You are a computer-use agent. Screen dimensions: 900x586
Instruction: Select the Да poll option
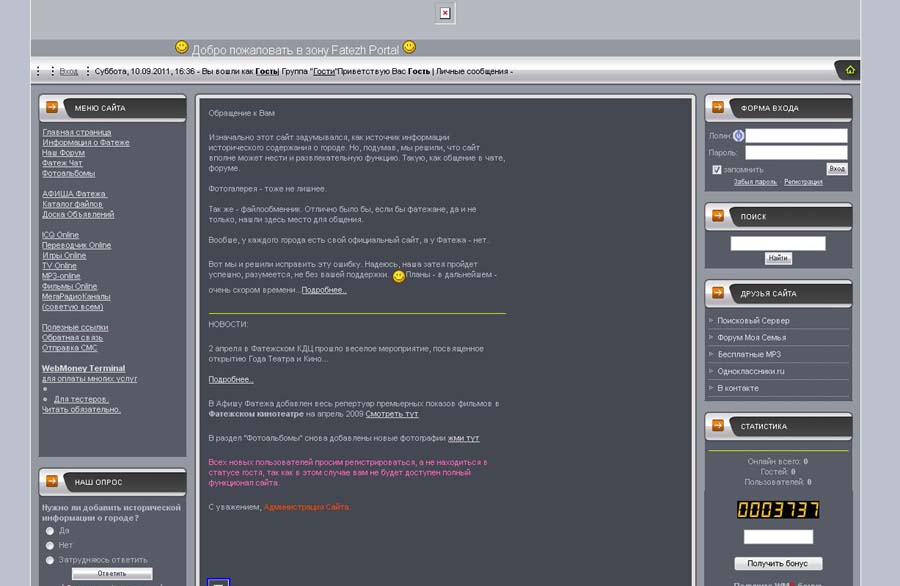coord(50,531)
